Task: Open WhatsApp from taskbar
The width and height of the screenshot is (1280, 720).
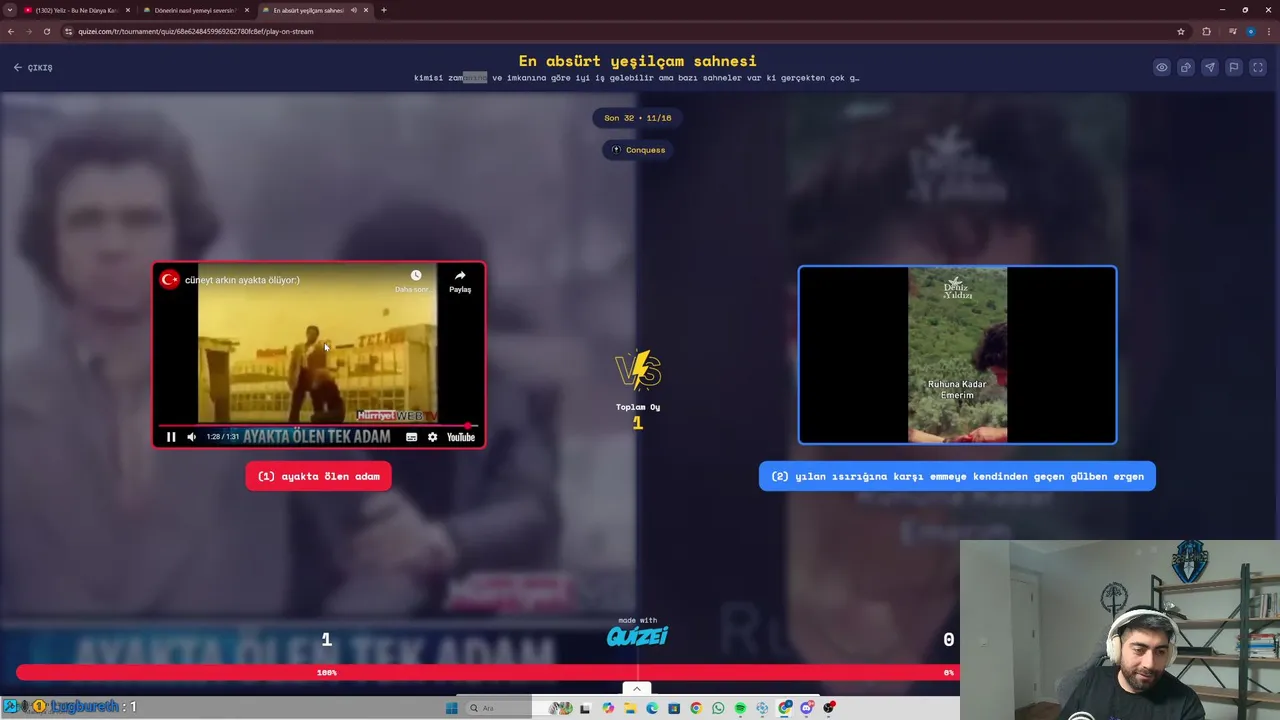Action: point(718,708)
